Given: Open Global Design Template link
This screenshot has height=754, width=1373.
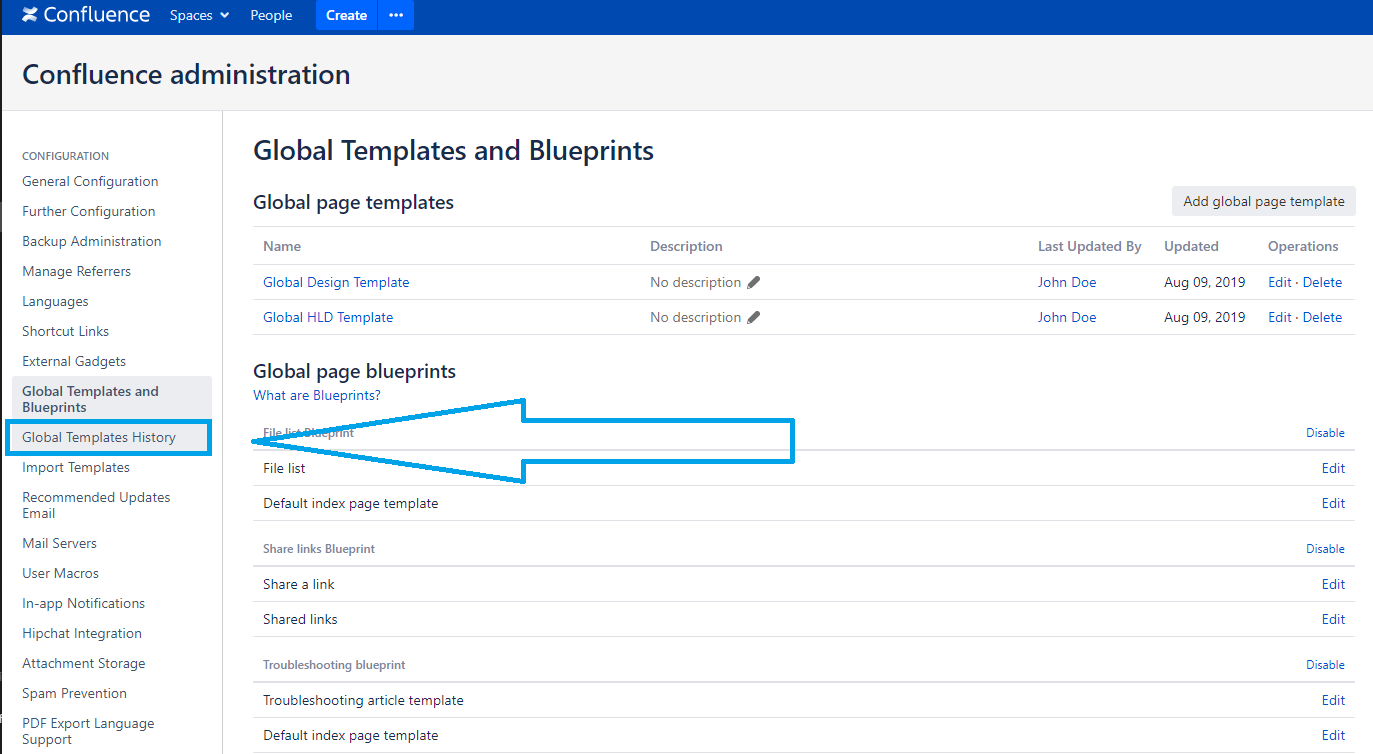Looking at the screenshot, I should tap(336, 282).
